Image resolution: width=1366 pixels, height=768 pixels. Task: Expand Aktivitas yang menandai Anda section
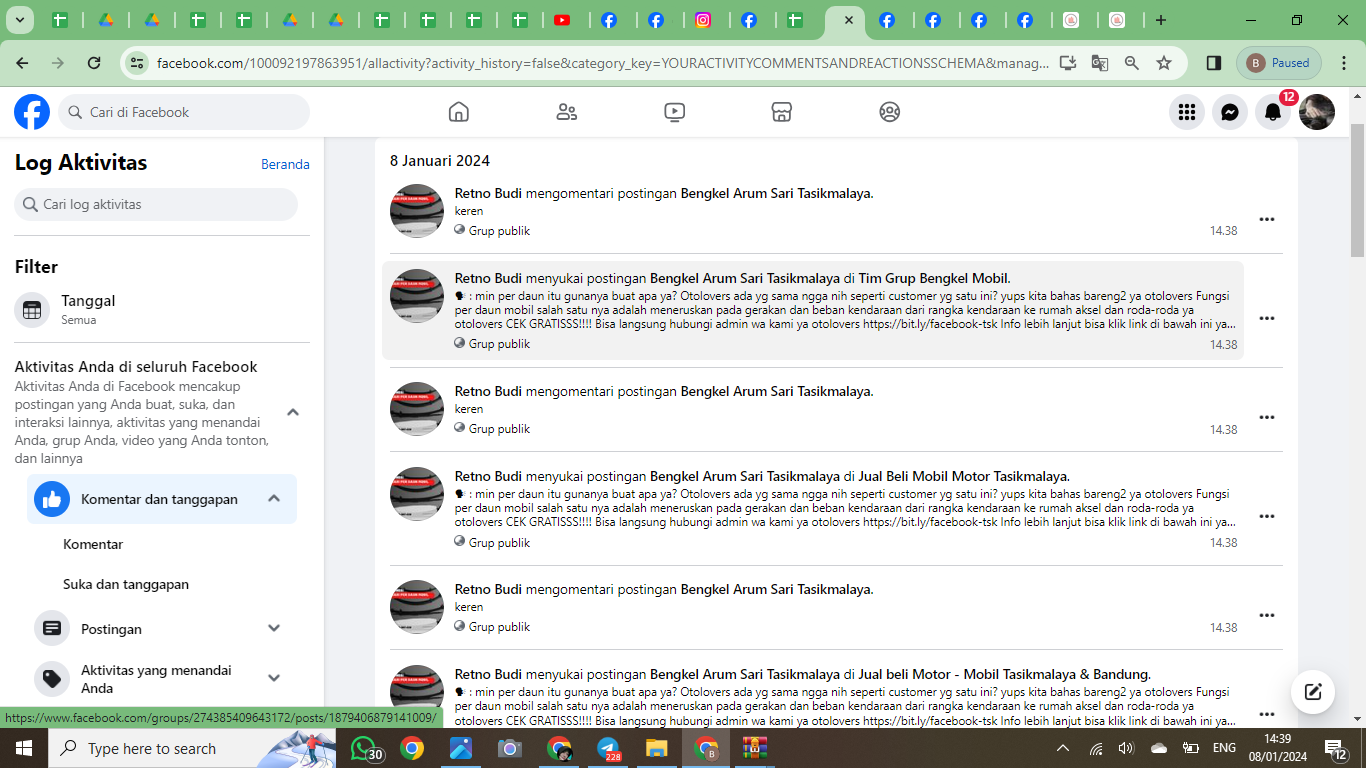point(274,678)
